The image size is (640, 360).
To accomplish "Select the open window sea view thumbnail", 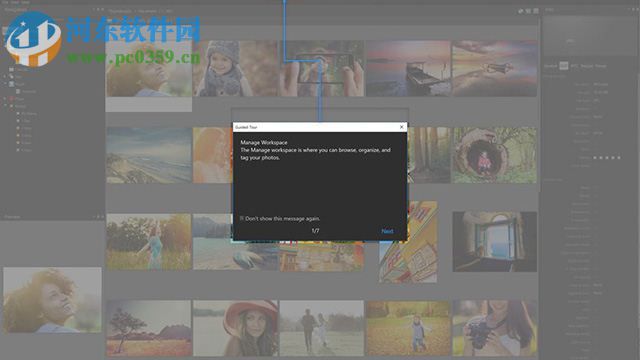I will tap(495, 242).
